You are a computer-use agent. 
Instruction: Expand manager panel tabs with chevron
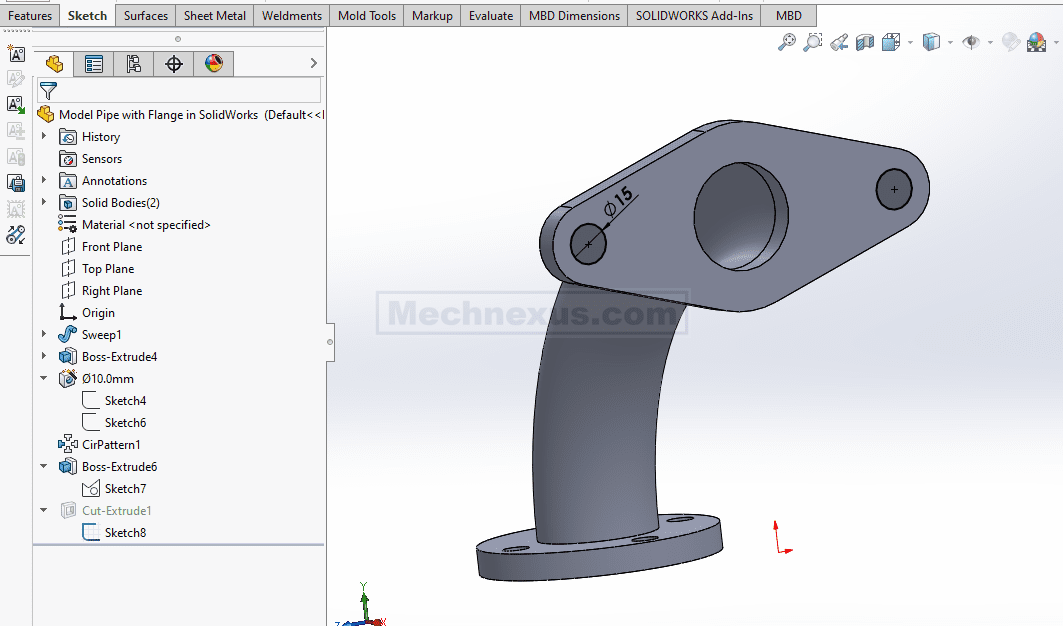313,63
